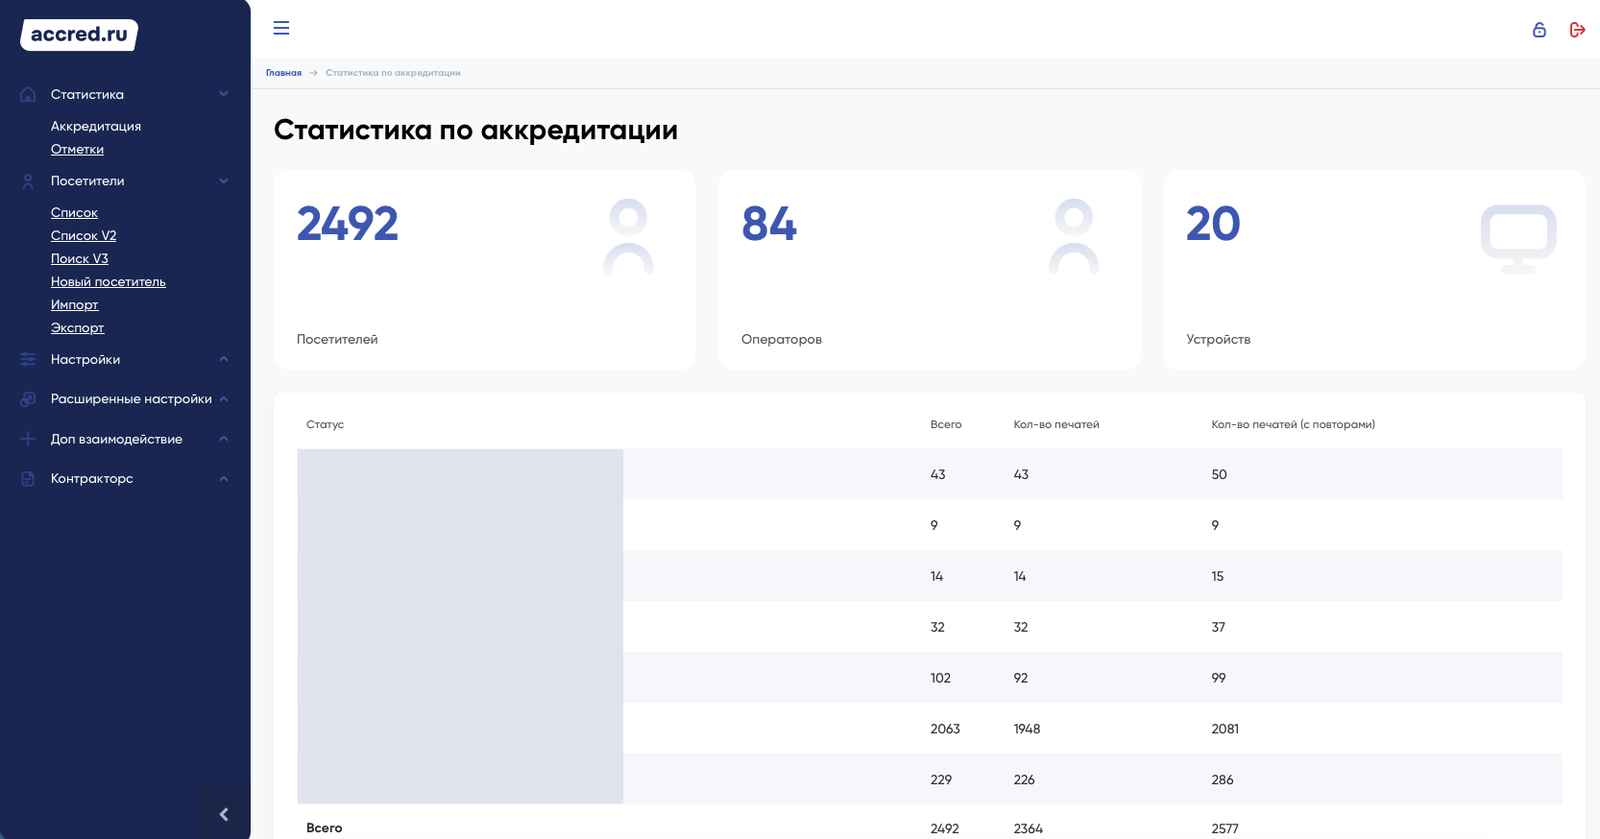Click the sliders icon beside Настройки
1600x839 pixels.
(28, 359)
